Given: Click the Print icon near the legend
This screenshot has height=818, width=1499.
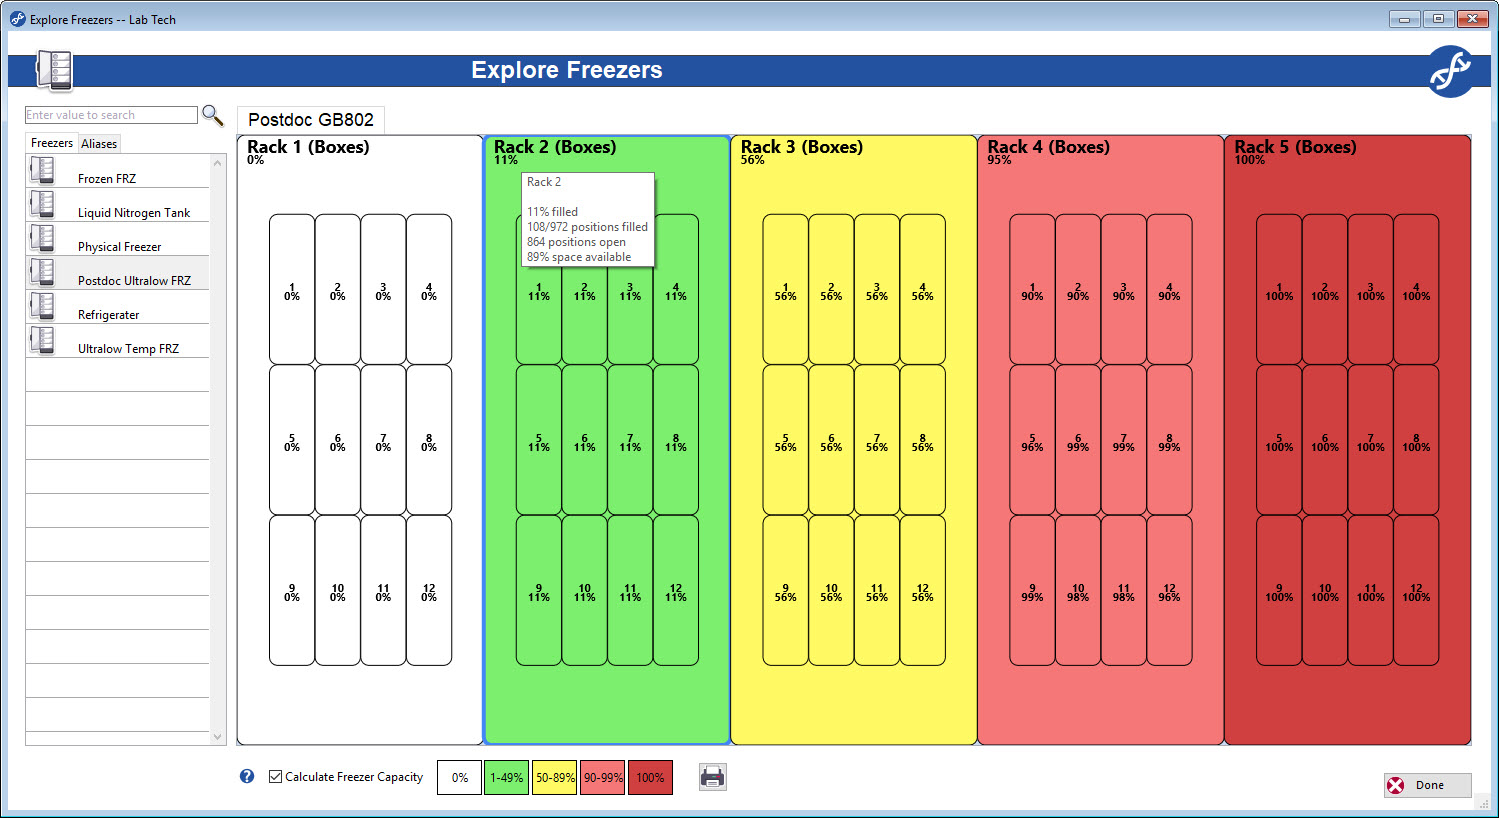Looking at the screenshot, I should pos(712,777).
